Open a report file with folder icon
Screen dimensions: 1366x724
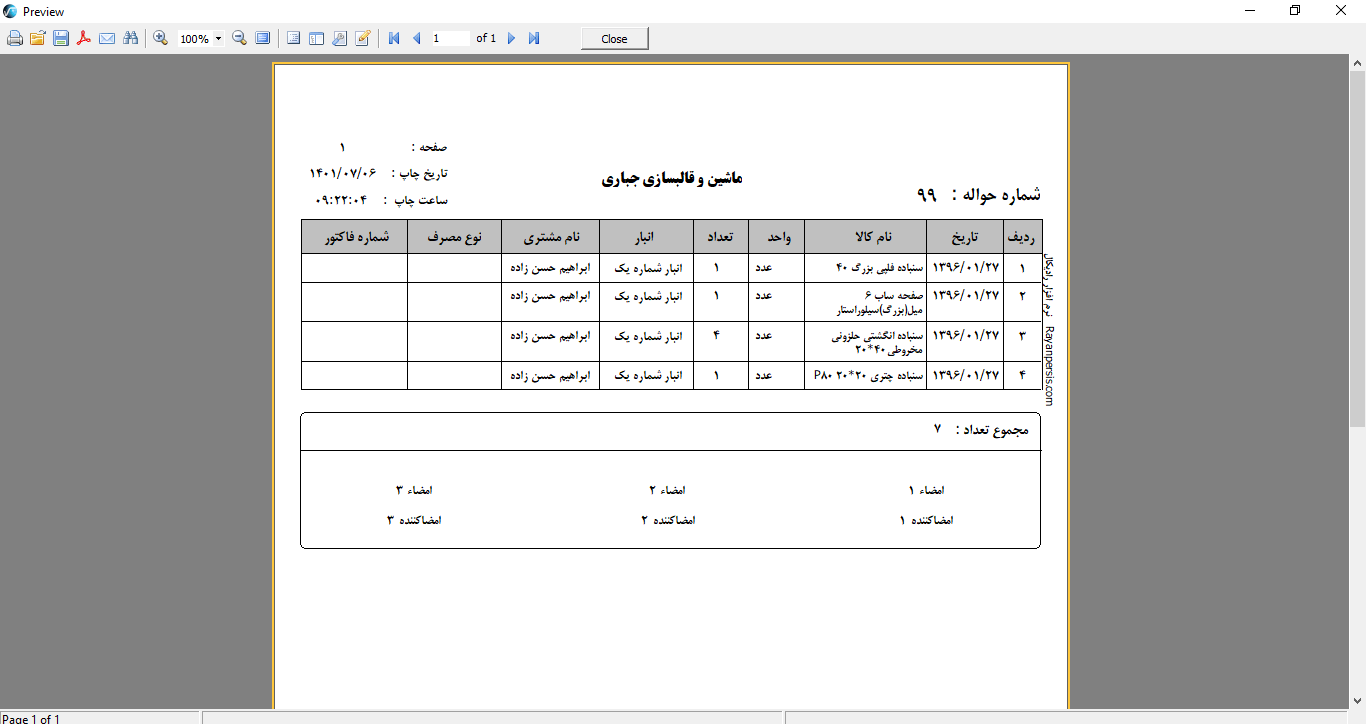pyautogui.click(x=37, y=38)
